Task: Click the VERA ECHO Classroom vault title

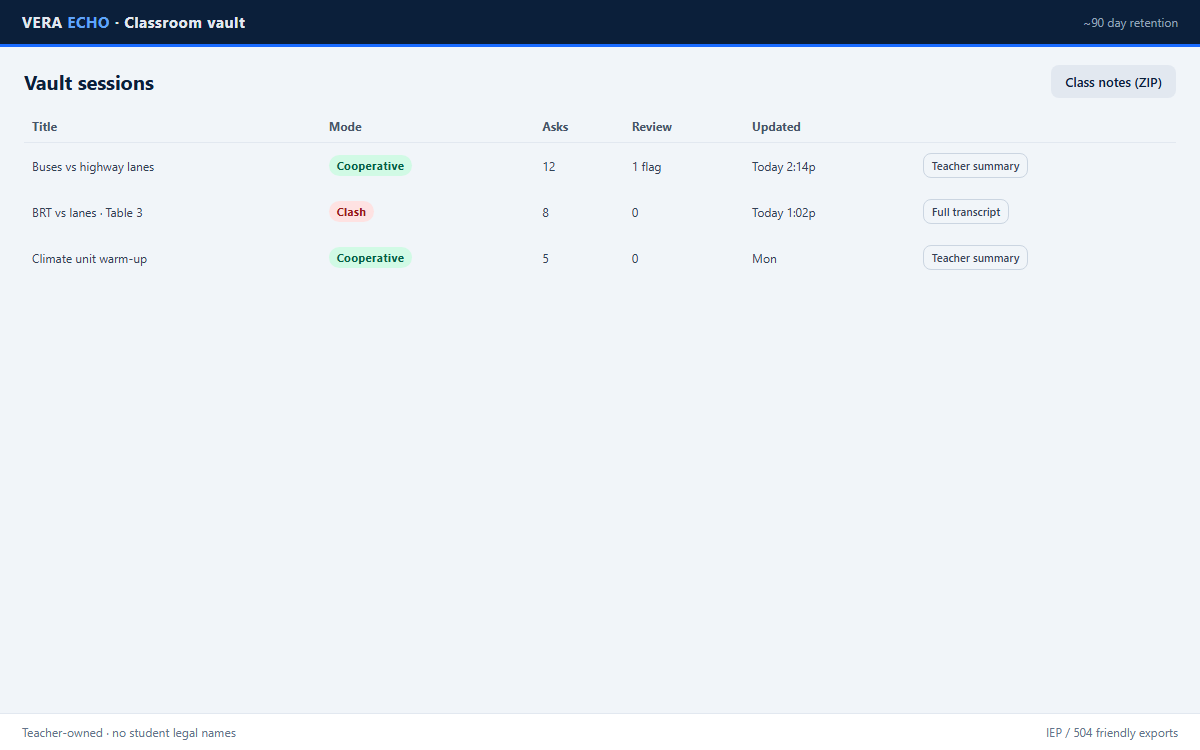Action: pos(133,22)
